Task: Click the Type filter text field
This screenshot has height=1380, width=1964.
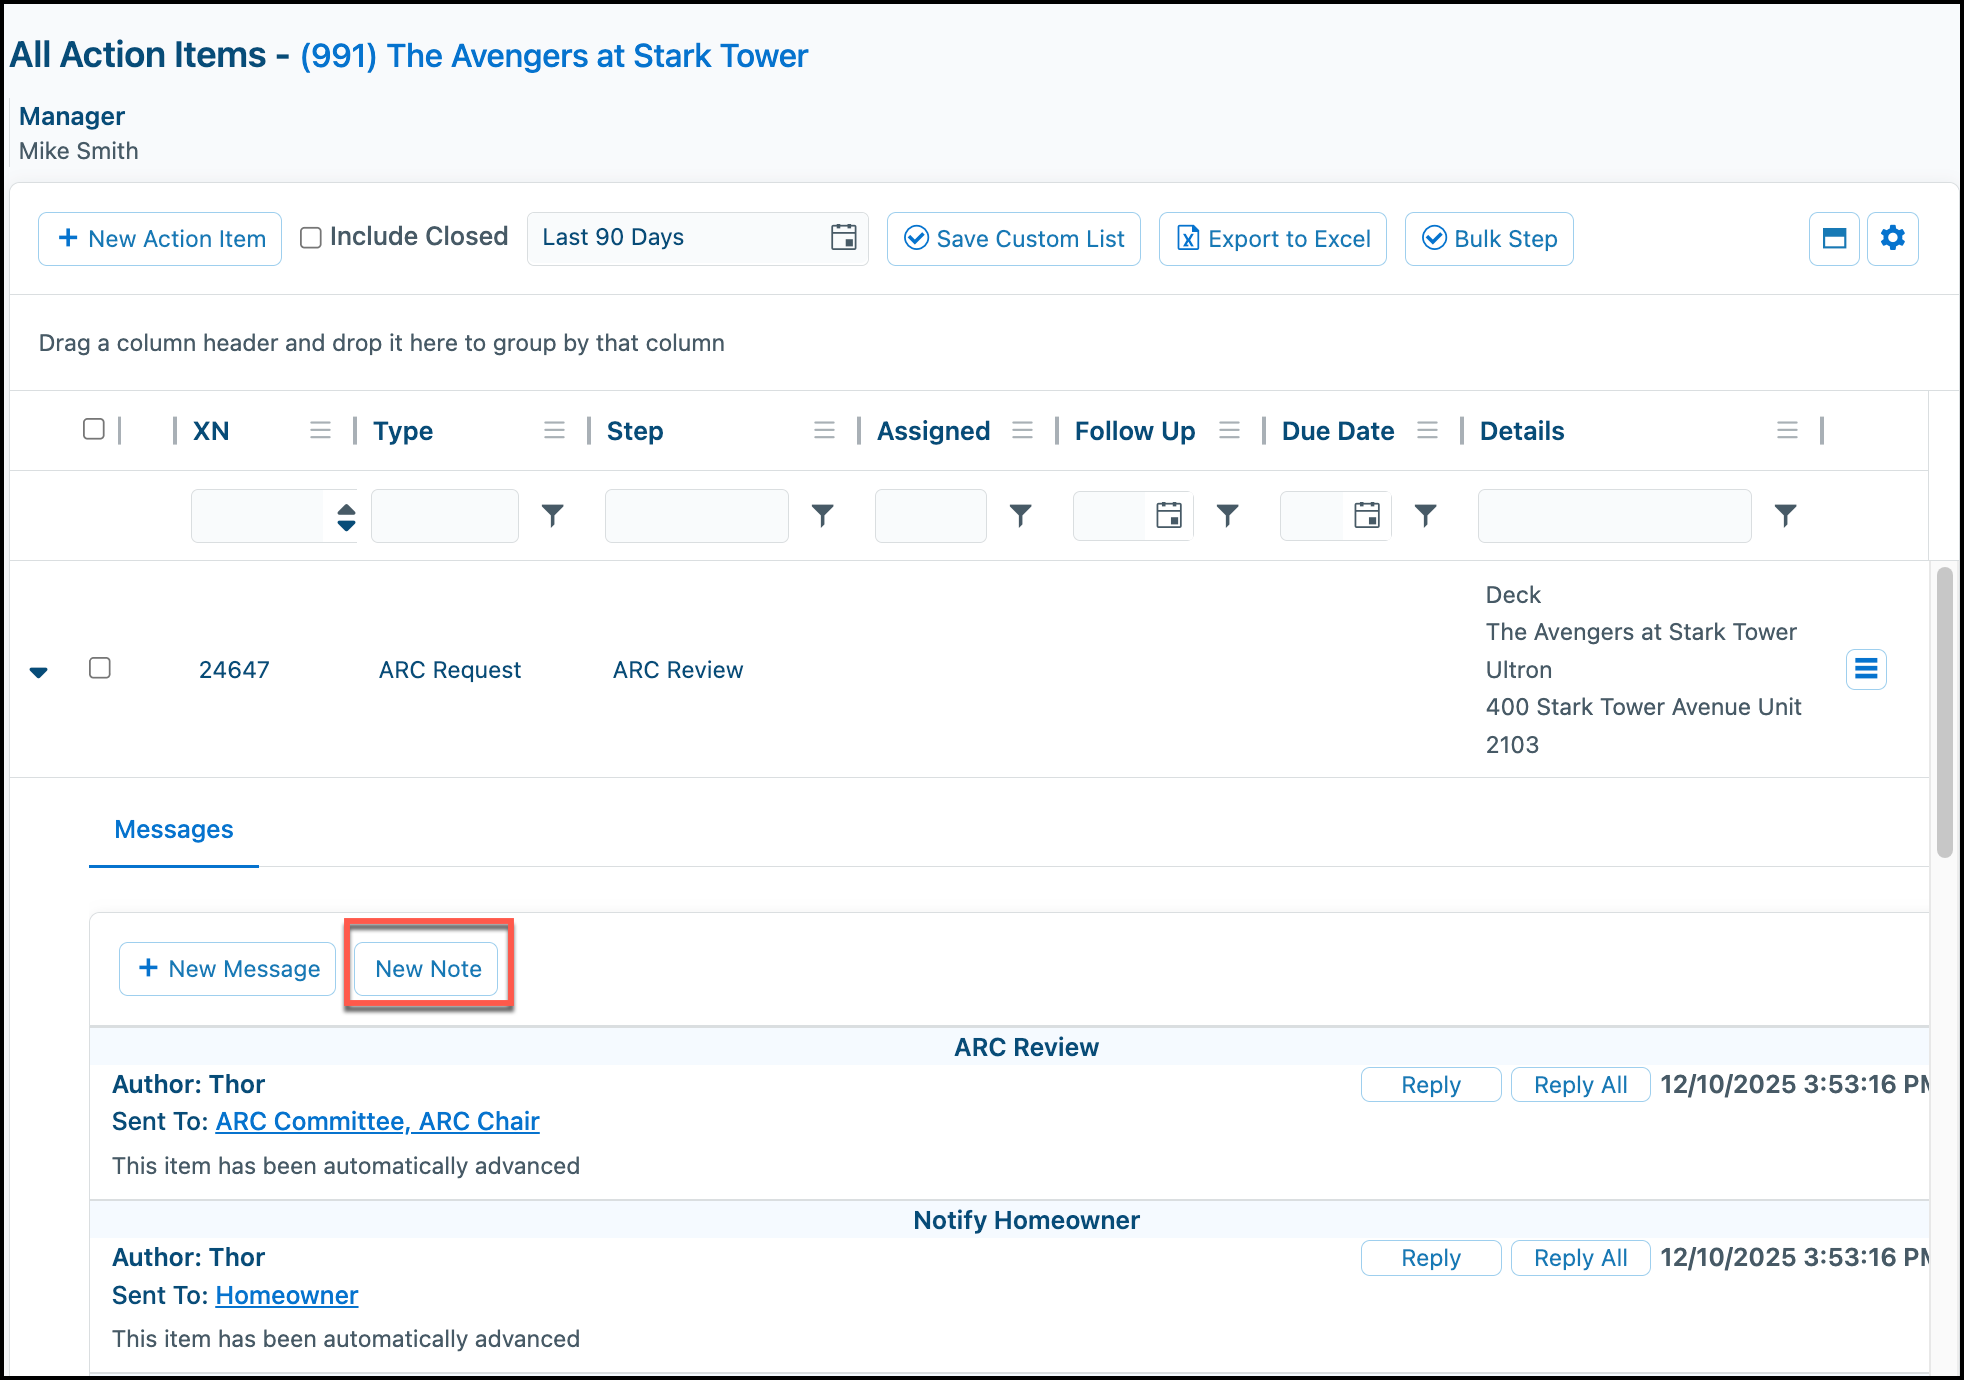Action: [445, 516]
